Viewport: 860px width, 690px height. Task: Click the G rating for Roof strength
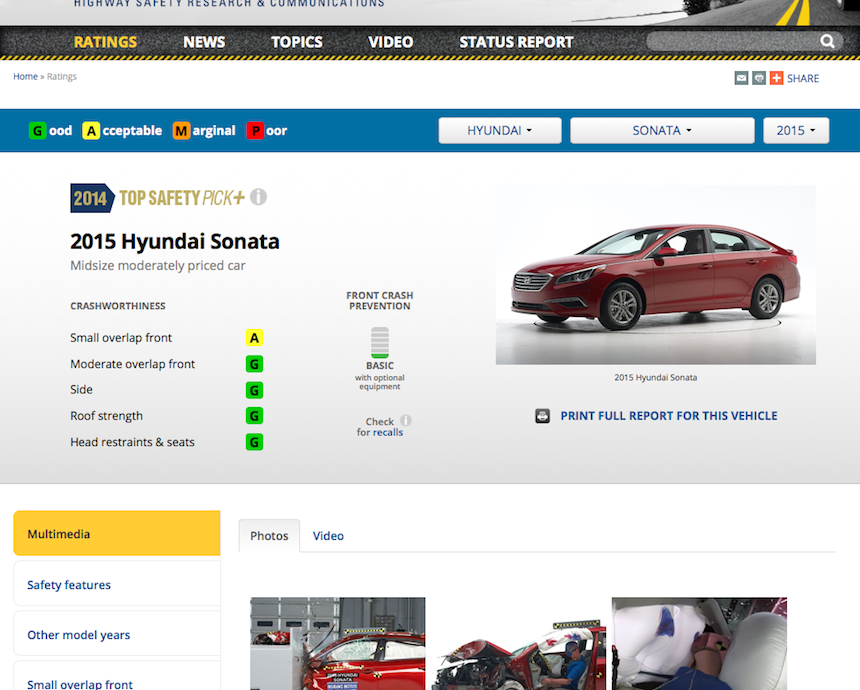[x=254, y=416]
